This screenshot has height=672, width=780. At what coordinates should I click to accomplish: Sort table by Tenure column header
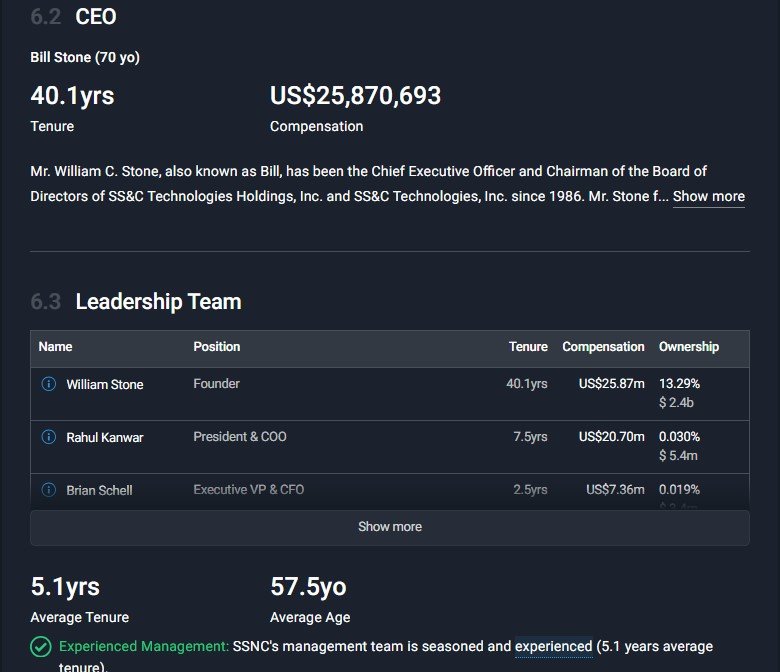528,347
